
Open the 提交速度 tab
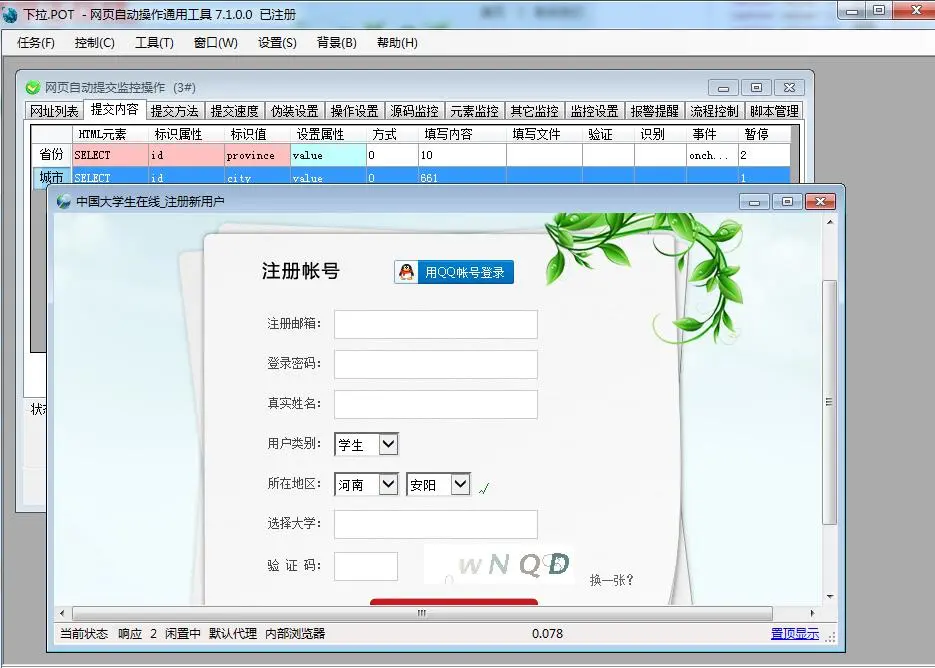pyautogui.click(x=234, y=111)
